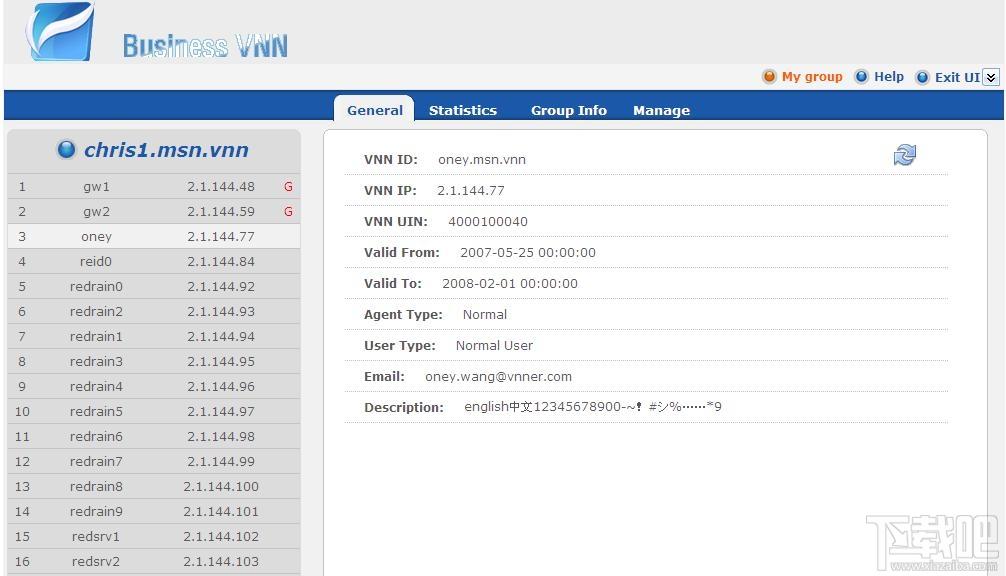Click the refresh icon in the General panel

coord(905,155)
